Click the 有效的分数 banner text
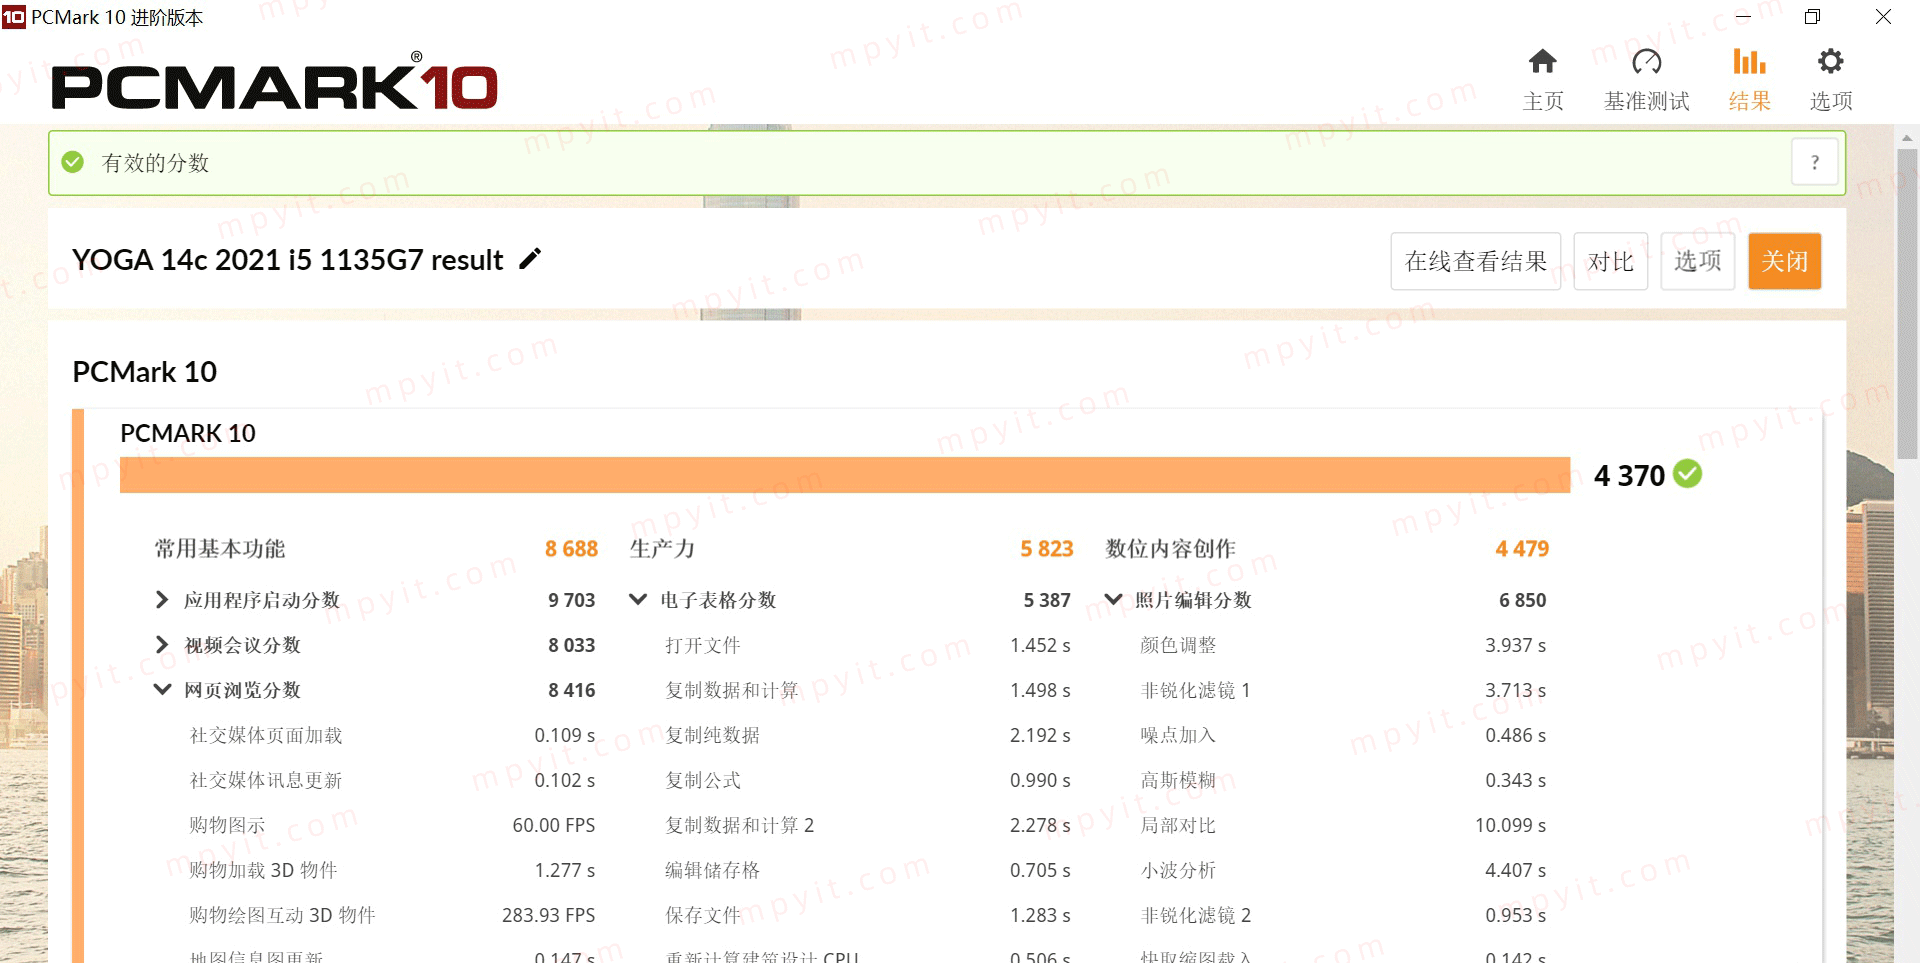The image size is (1920, 963). pos(155,162)
